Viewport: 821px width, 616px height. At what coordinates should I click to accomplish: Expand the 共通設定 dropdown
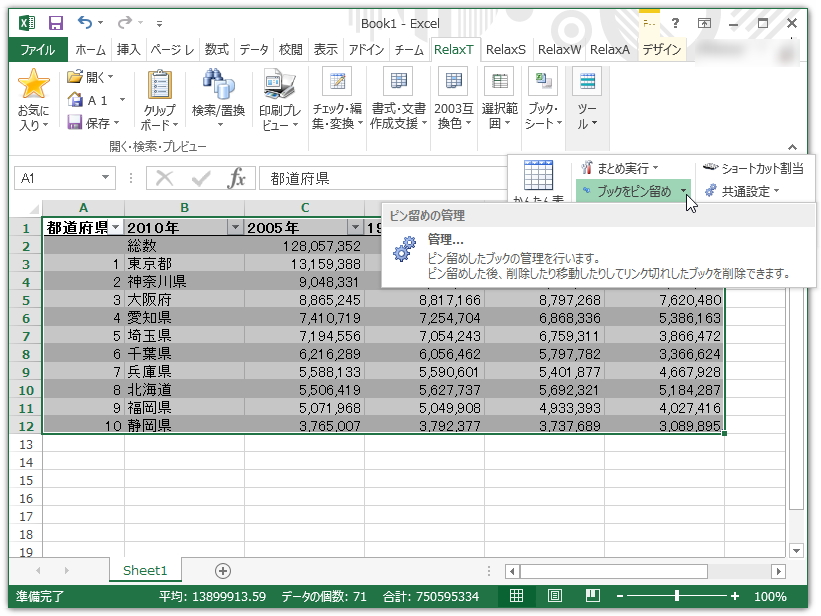point(776,191)
